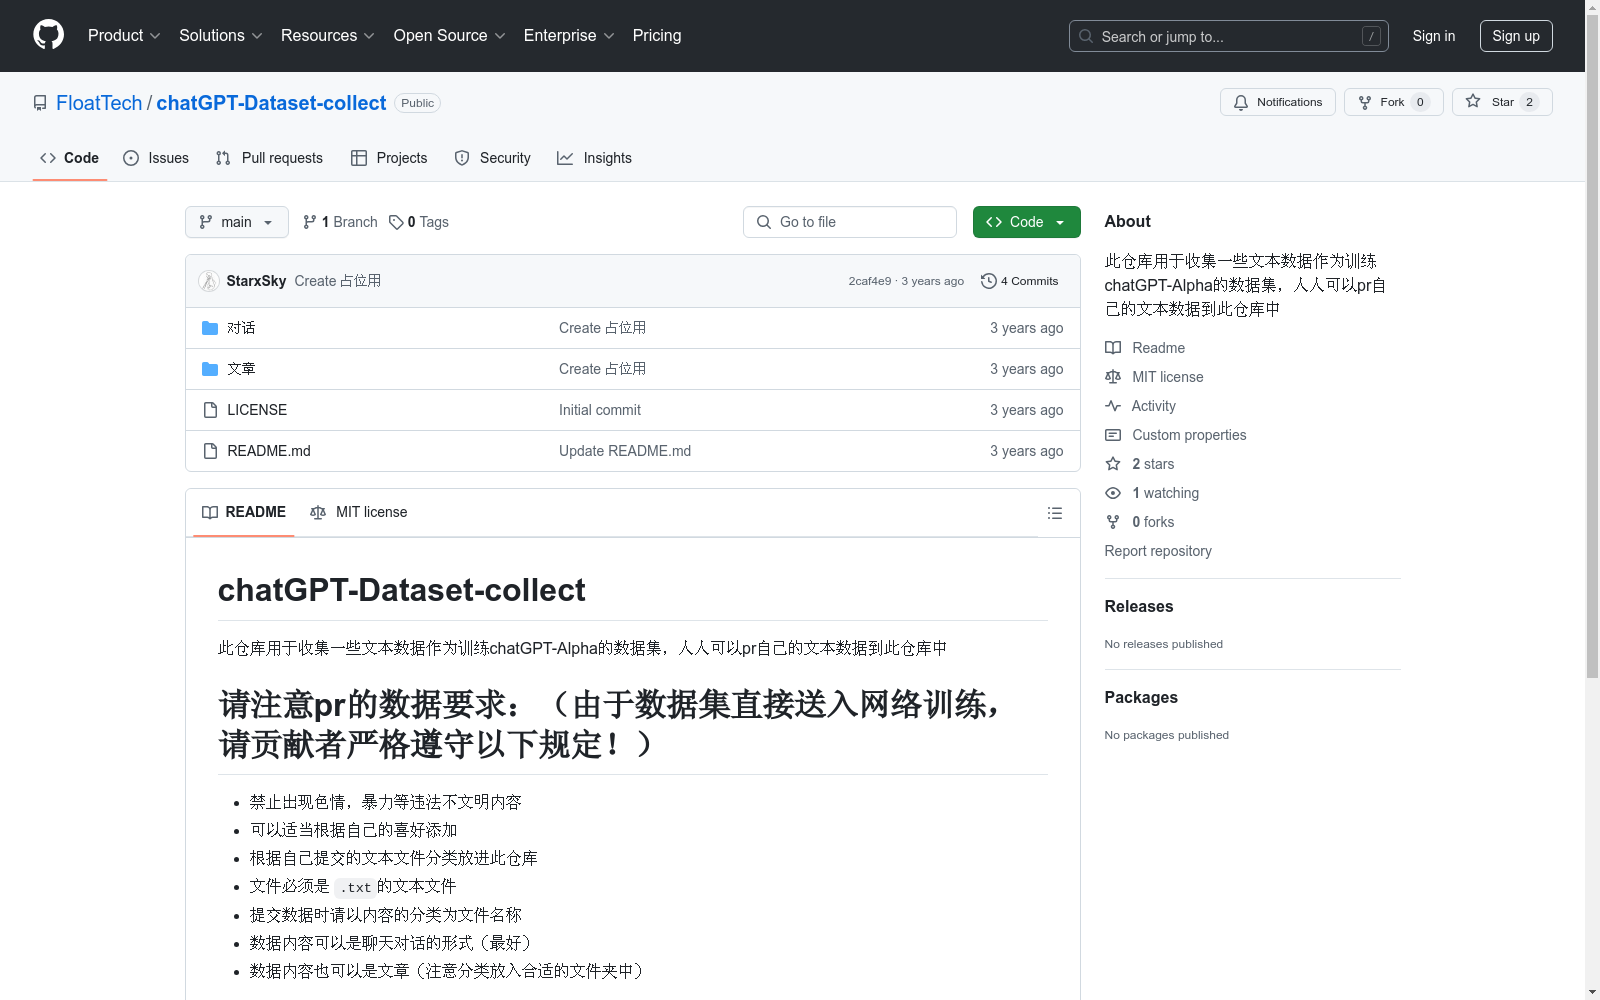Click the Go to file search field

click(850, 222)
